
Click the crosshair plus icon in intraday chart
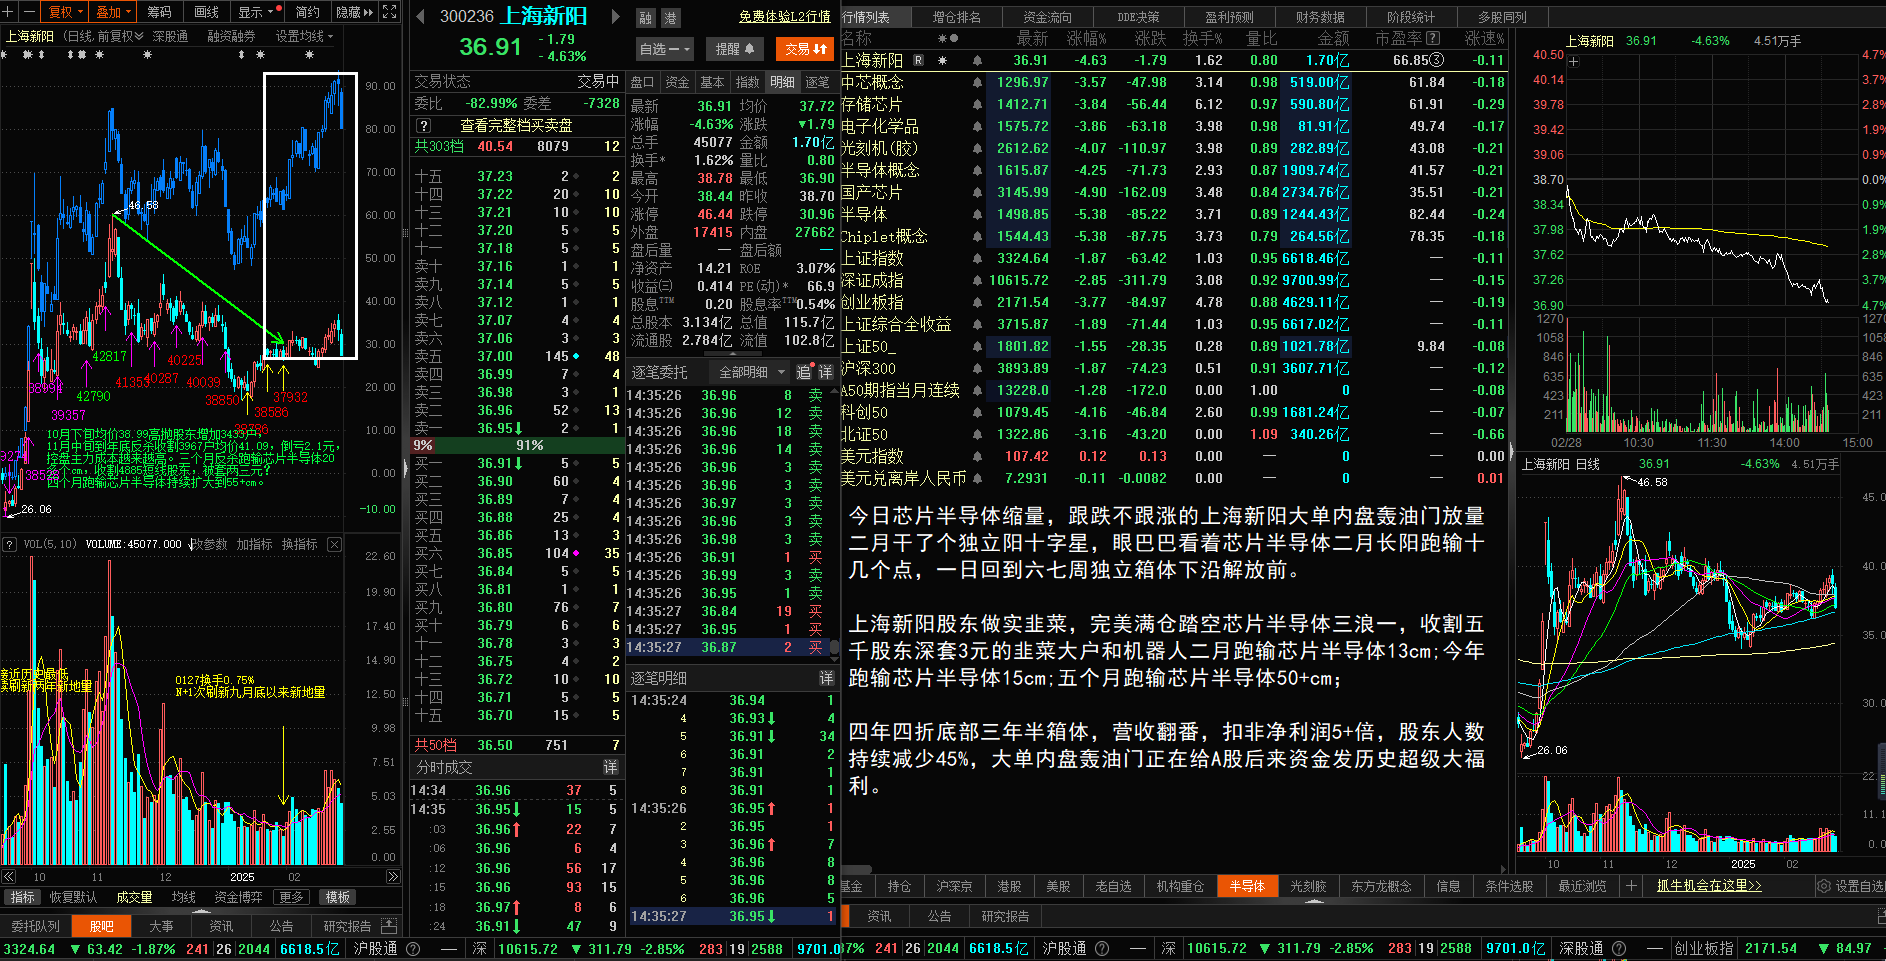(1574, 61)
